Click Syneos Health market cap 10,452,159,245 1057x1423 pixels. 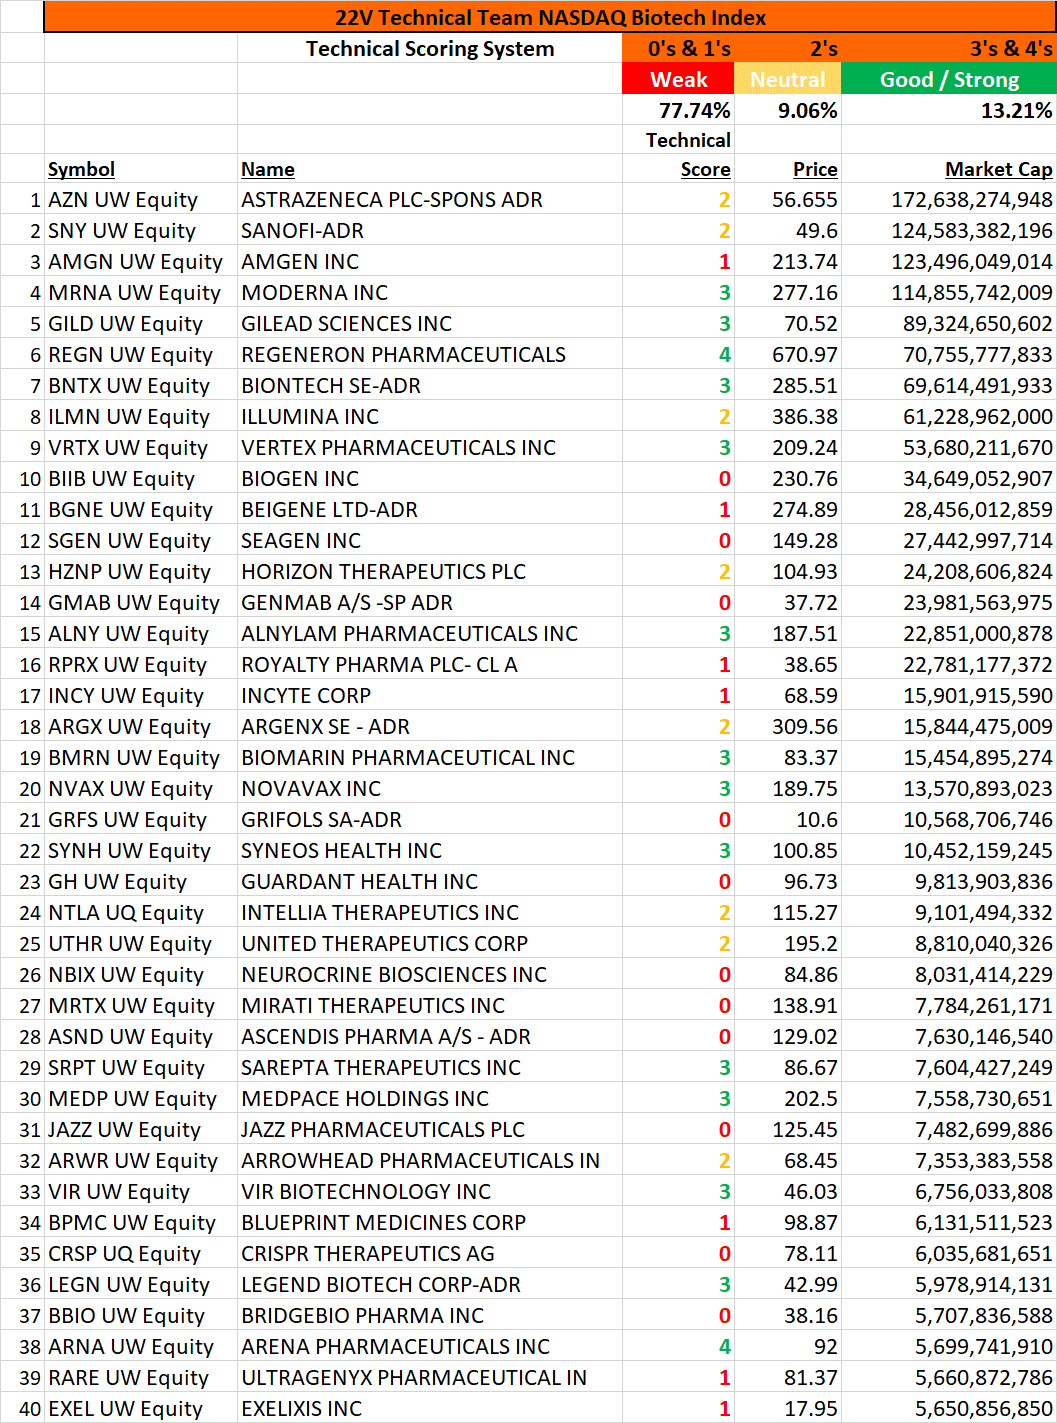[x=949, y=851]
